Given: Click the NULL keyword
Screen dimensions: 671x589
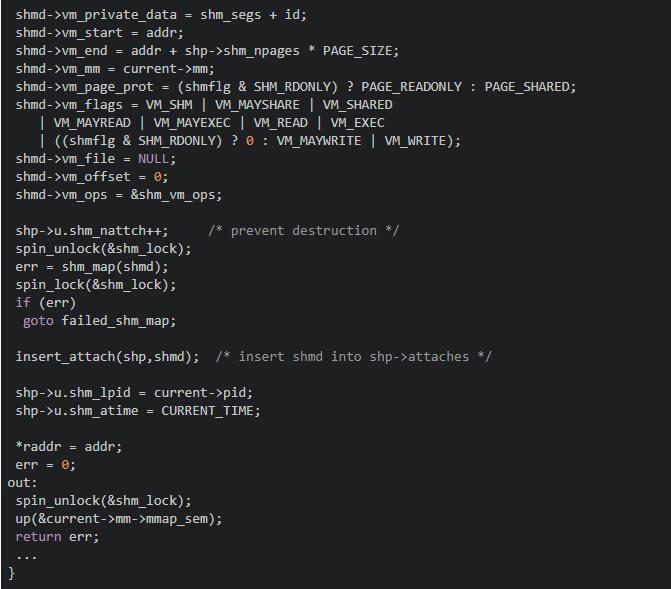Looking at the screenshot, I should [154, 159].
